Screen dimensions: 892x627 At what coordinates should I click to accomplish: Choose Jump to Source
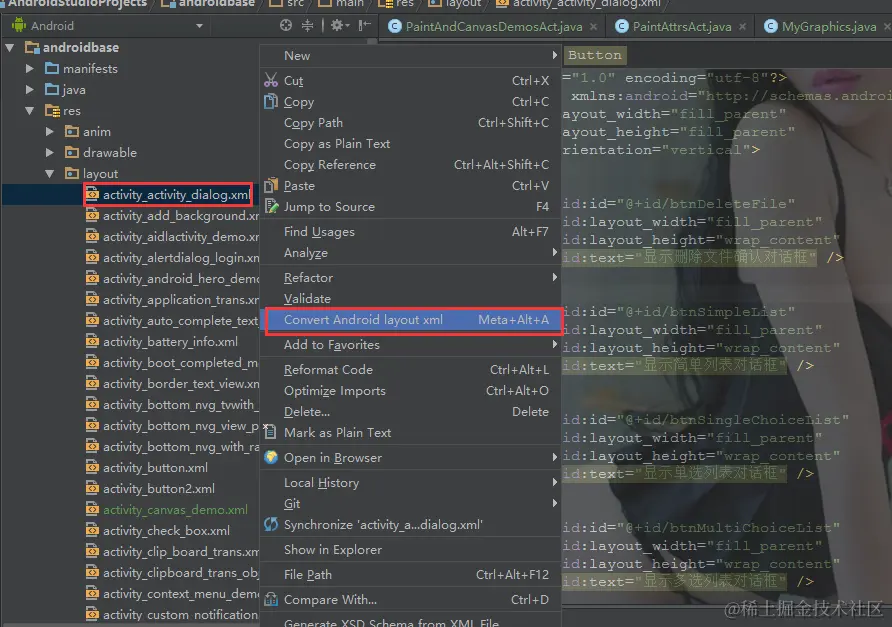[411, 207]
